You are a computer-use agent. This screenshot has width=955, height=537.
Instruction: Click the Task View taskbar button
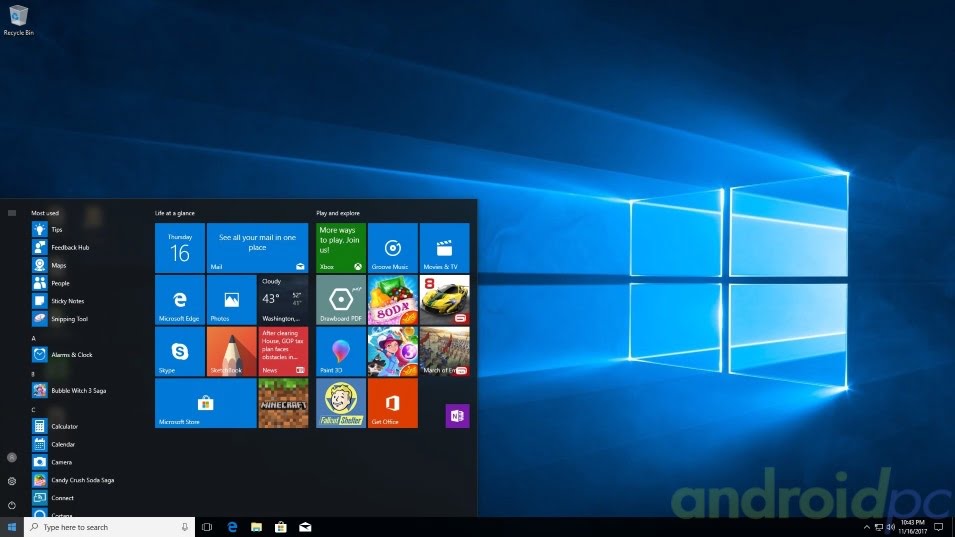[x=207, y=527]
